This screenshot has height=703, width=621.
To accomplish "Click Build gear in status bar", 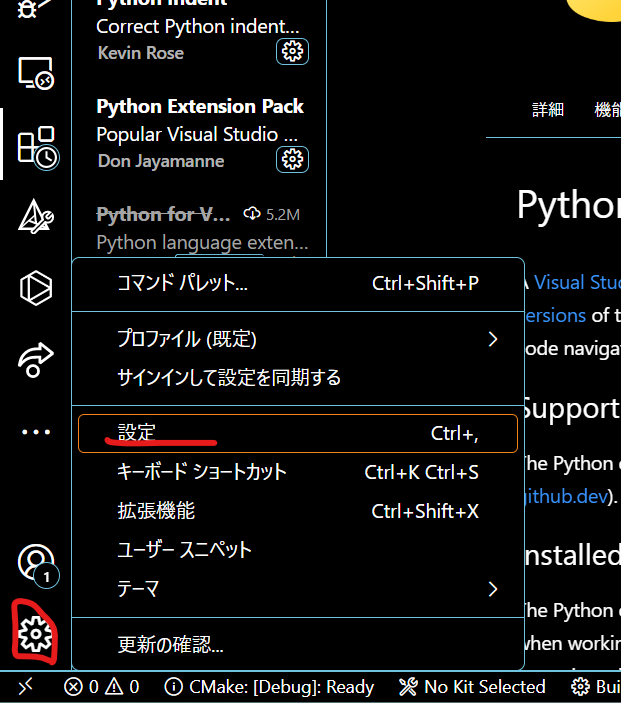I will click(595, 686).
